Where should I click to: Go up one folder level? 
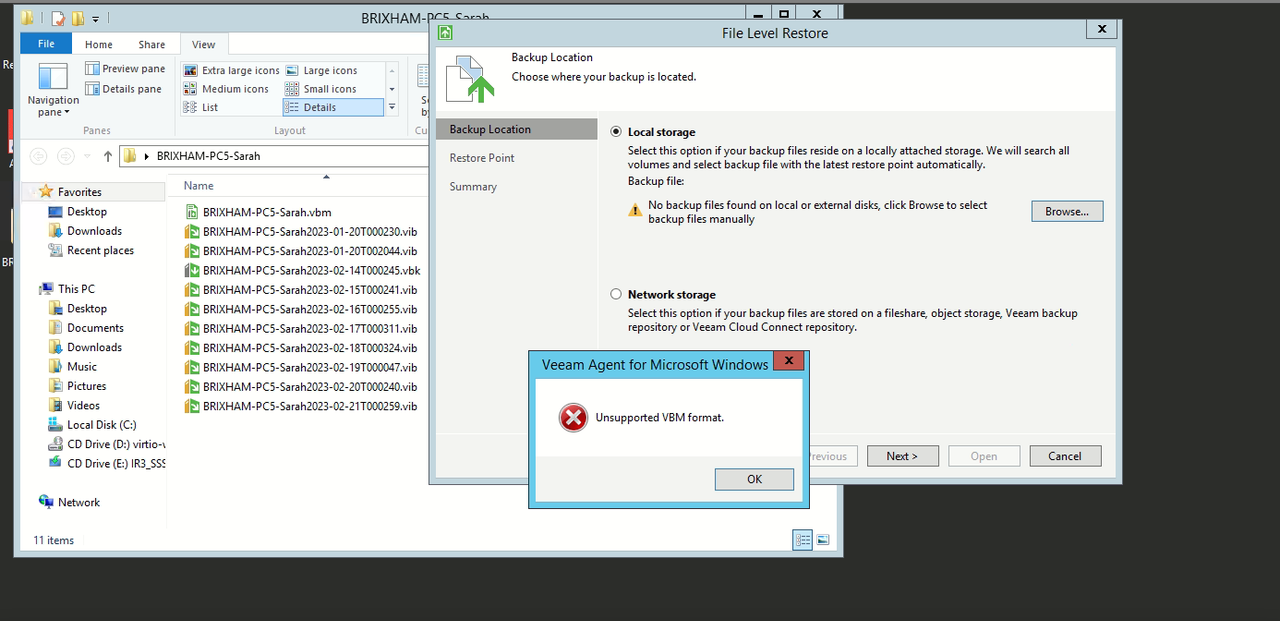pos(108,156)
